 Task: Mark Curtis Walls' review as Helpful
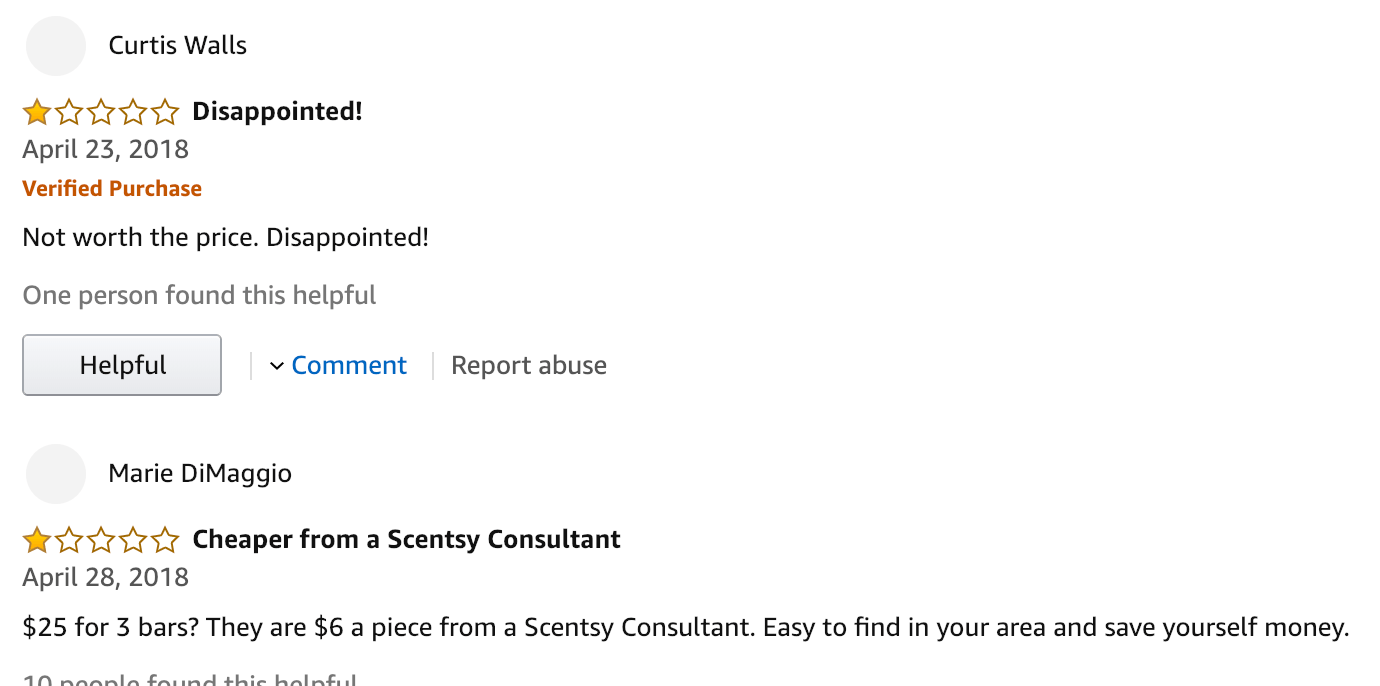[122, 365]
